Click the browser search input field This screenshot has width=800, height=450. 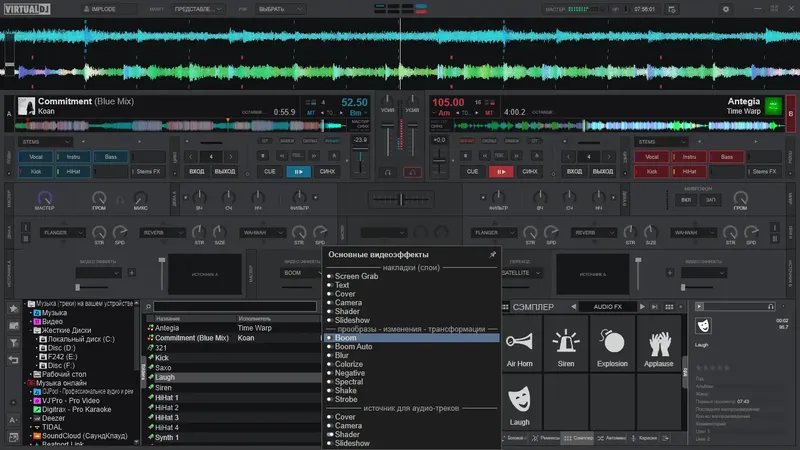coord(235,307)
